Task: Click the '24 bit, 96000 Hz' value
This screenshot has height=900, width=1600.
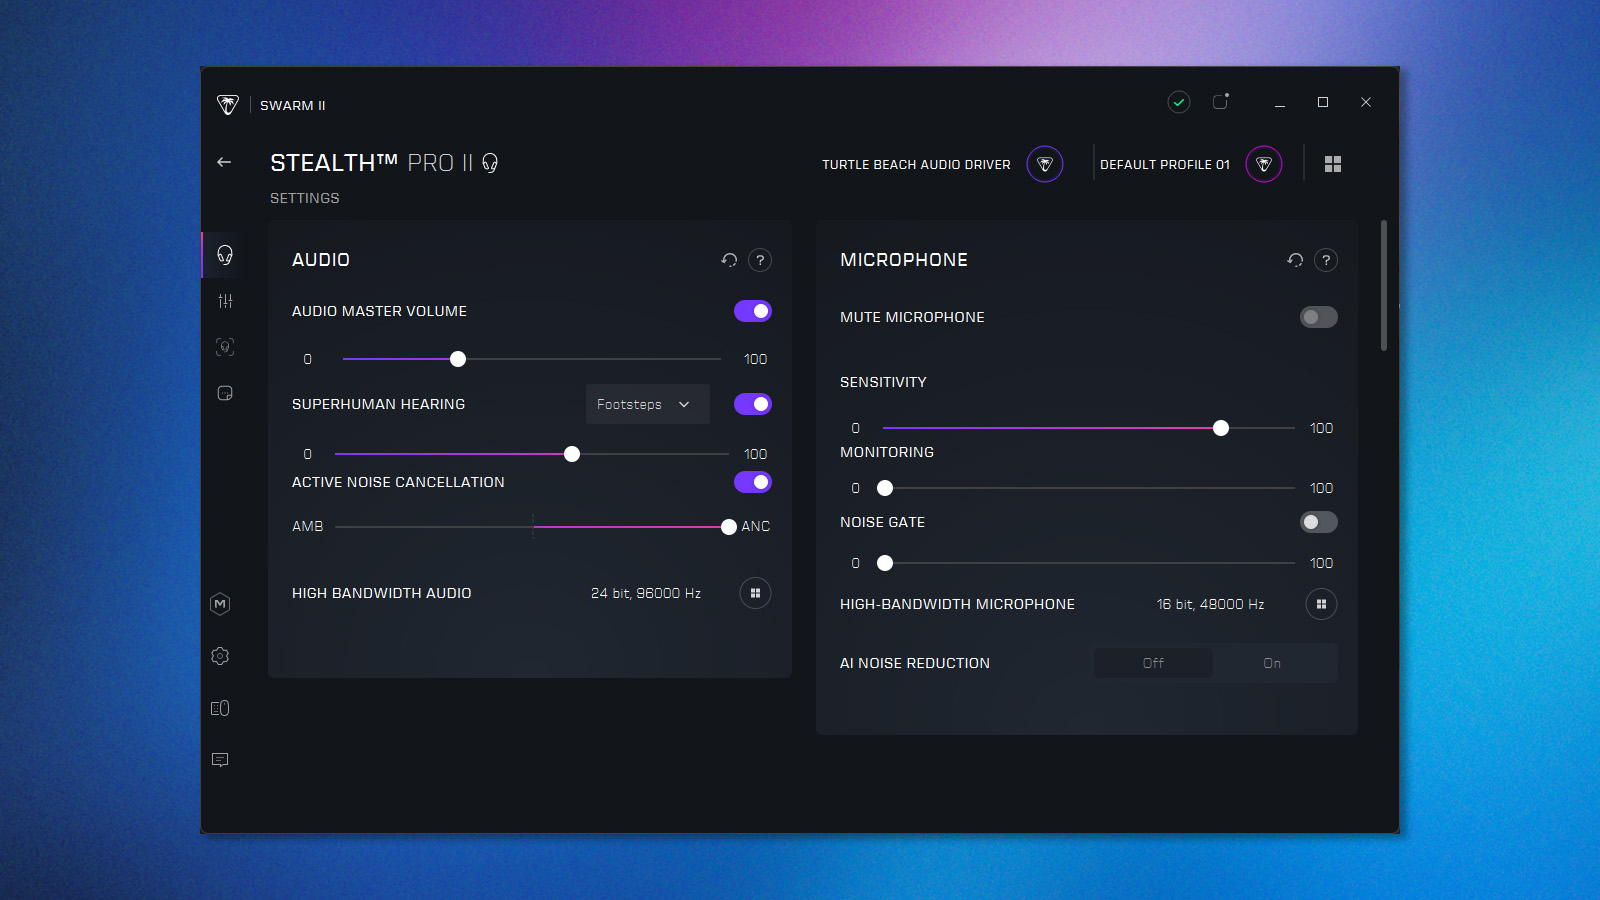Action: tap(646, 593)
